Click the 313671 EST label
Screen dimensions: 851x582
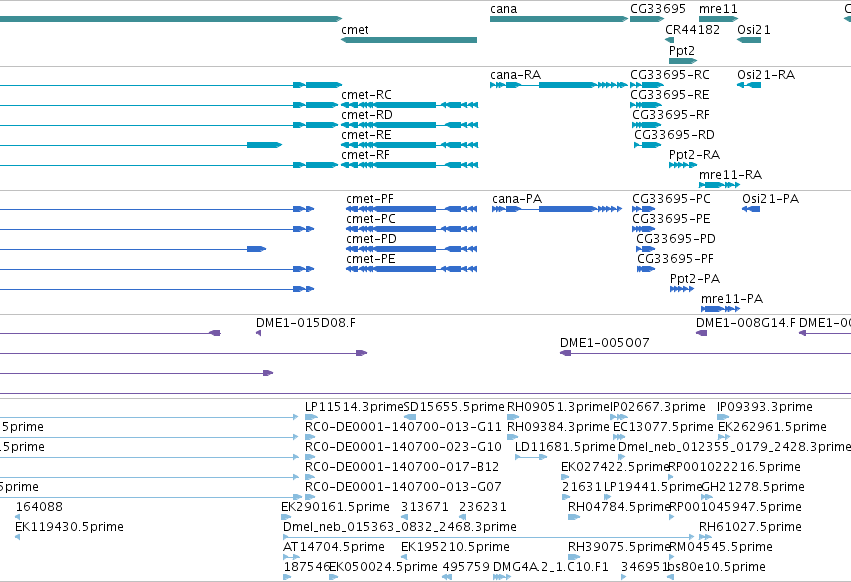[425, 507]
